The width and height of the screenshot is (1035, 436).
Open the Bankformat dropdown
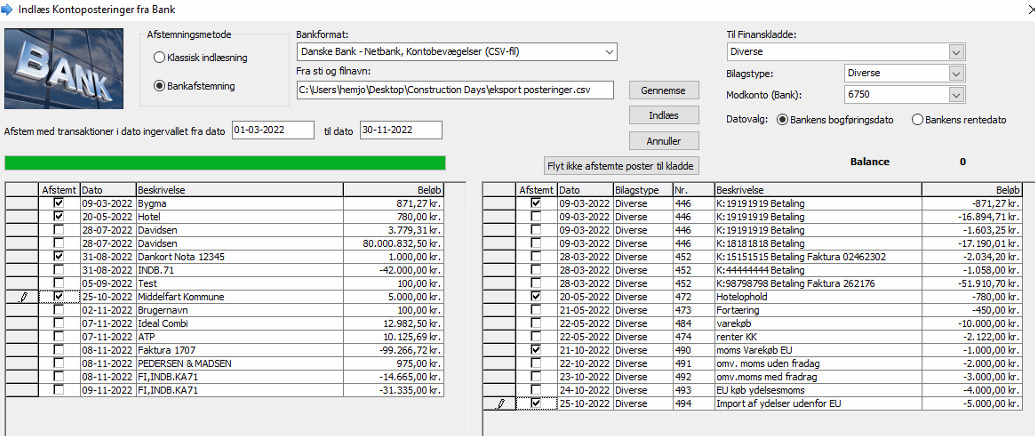[x=609, y=52]
